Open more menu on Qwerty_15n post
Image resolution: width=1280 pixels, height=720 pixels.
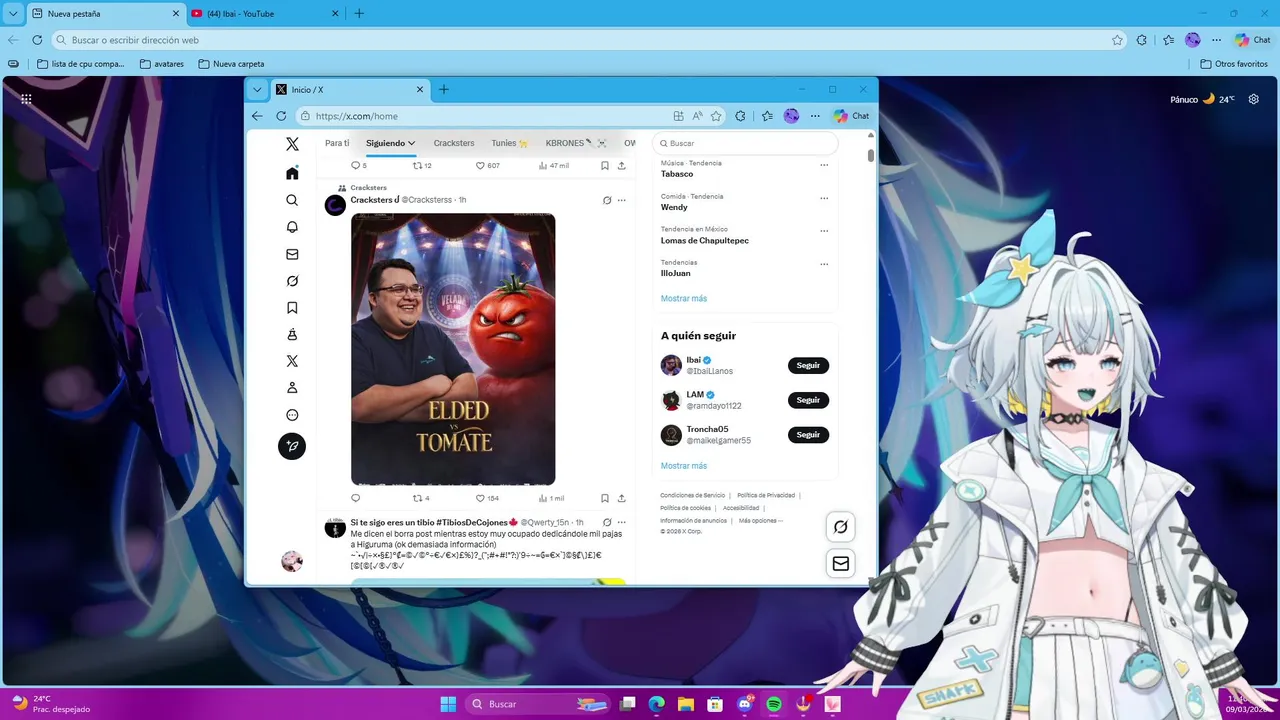[621, 522]
